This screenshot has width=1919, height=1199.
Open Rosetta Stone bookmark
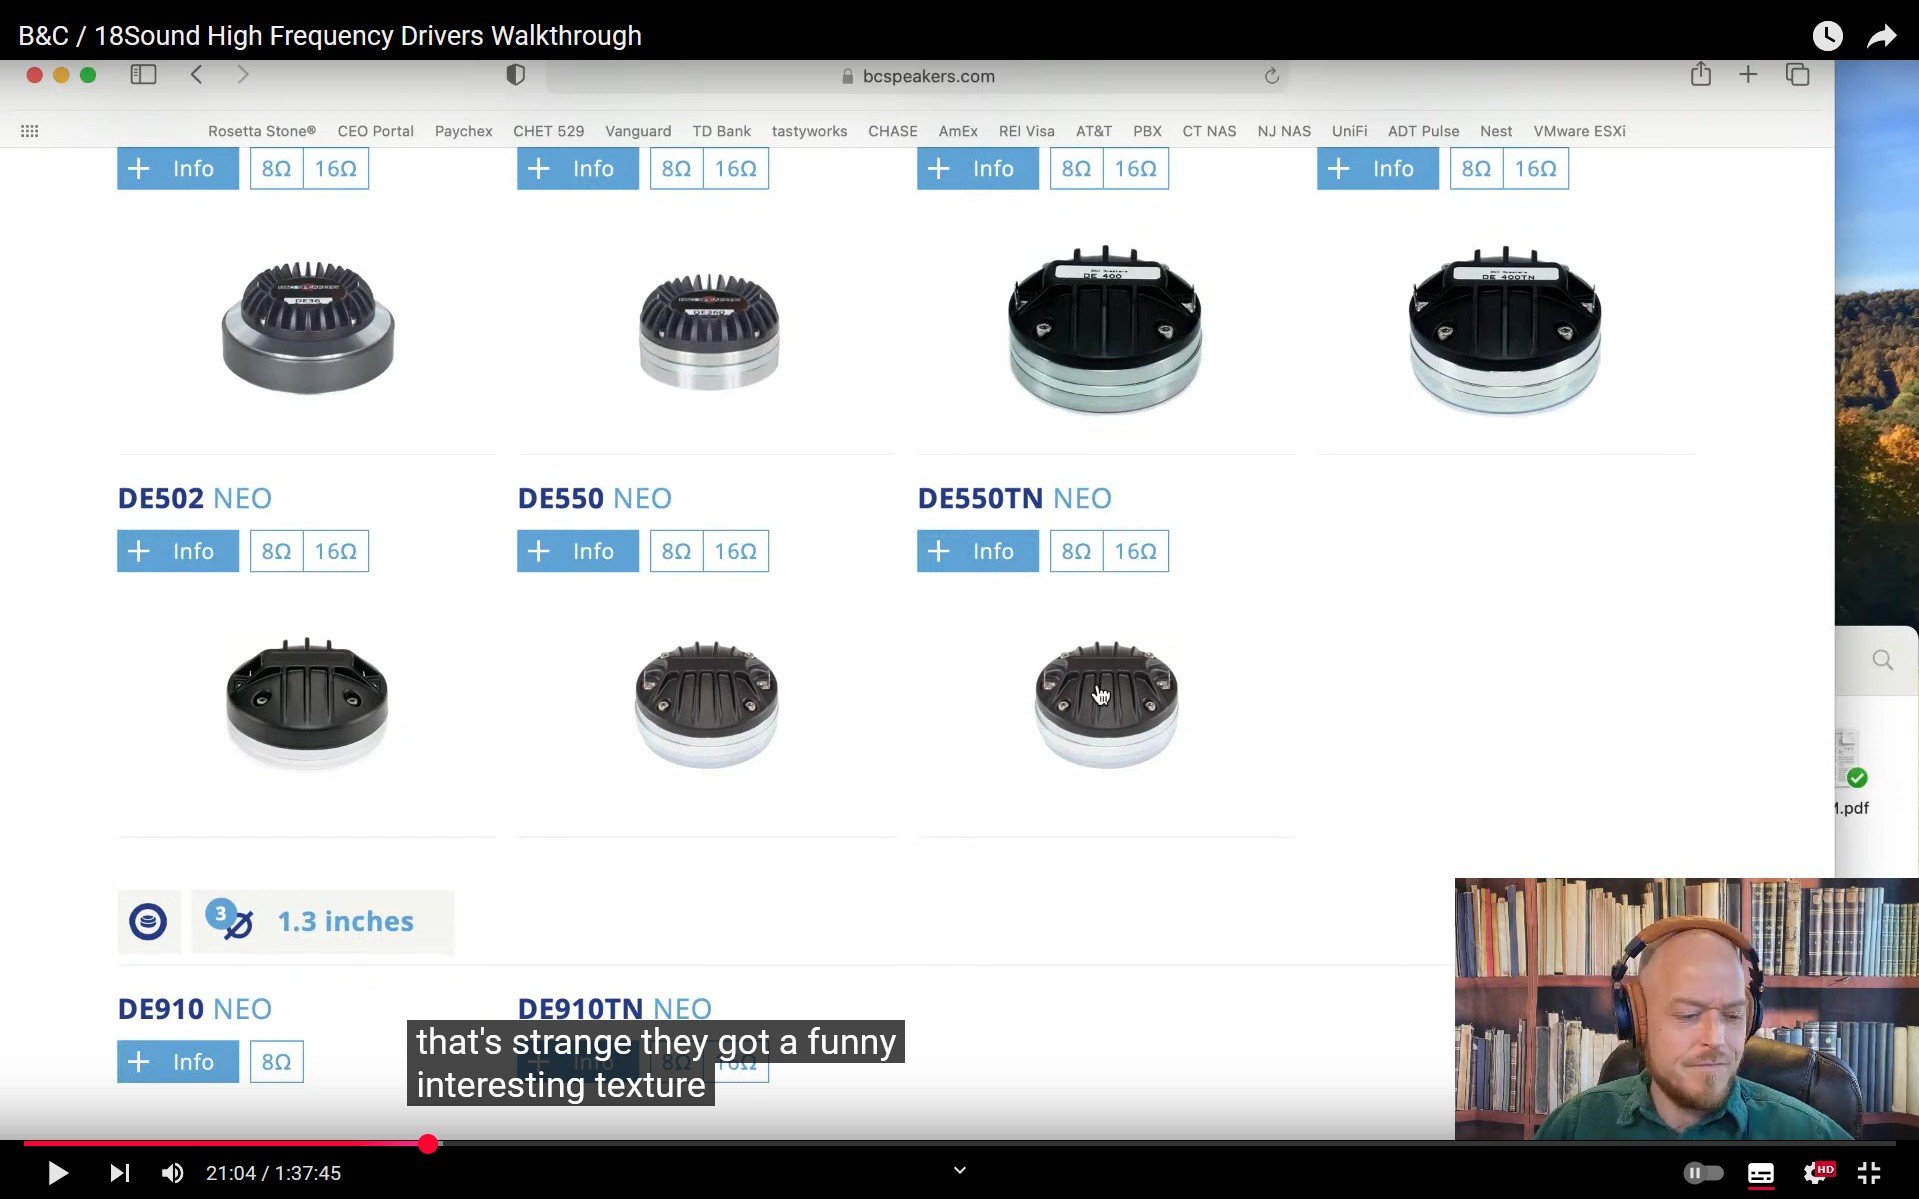pyautogui.click(x=262, y=131)
